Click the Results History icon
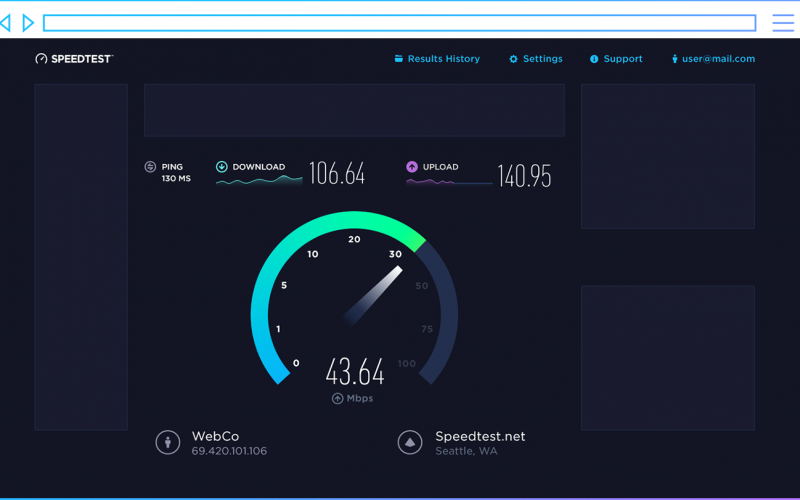 (x=399, y=59)
